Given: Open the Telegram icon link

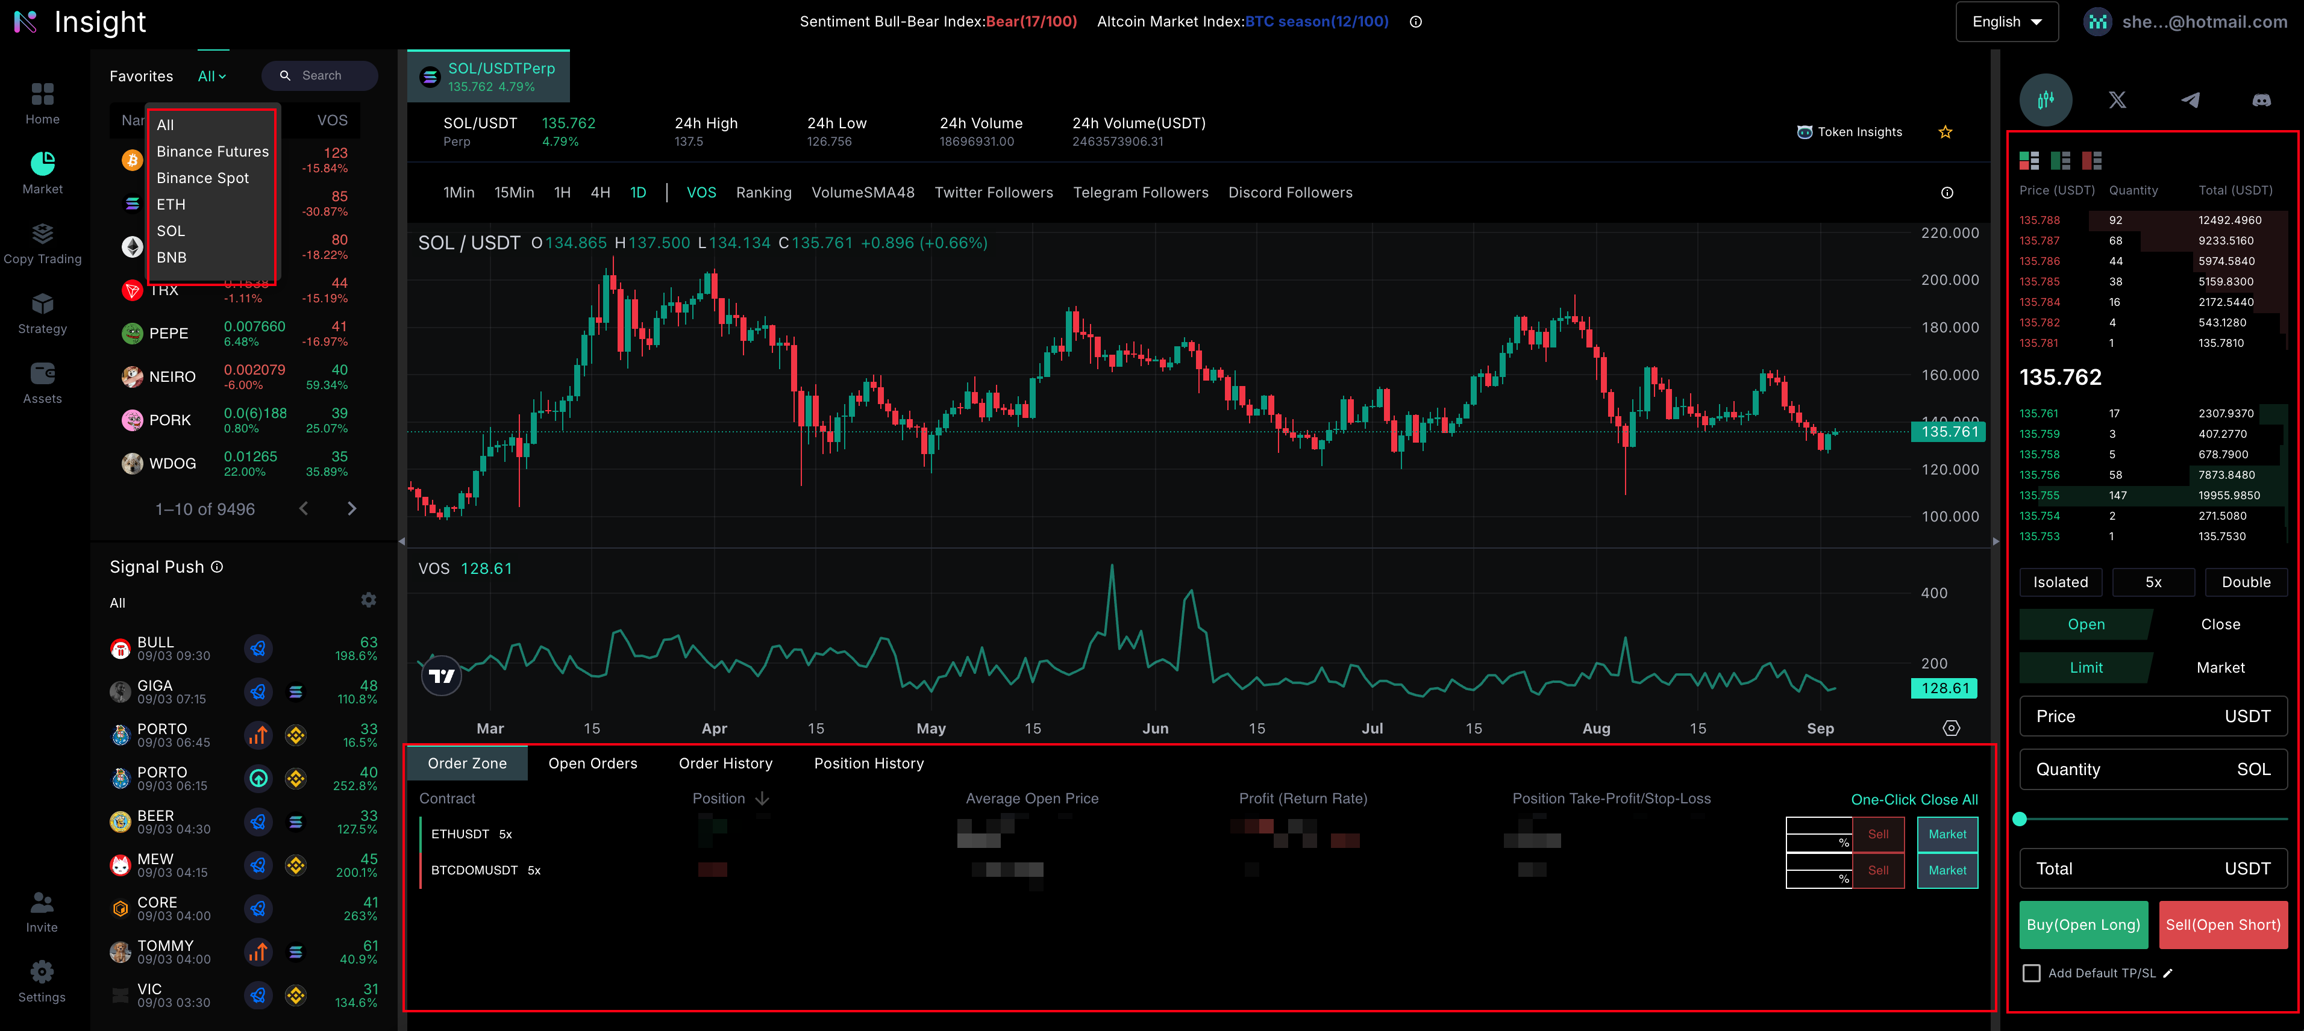Looking at the screenshot, I should pyautogui.click(x=2190, y=100).
